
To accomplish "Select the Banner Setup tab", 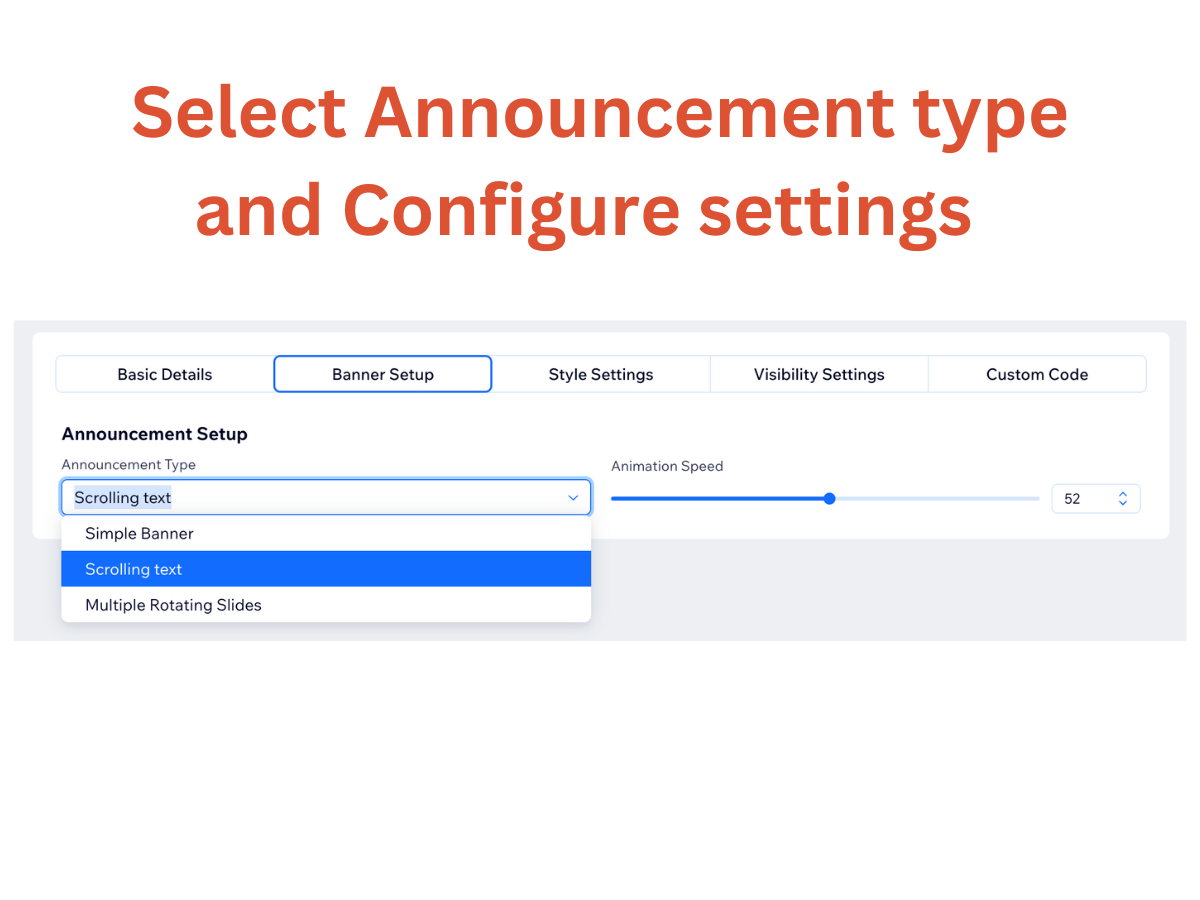I will pyautogui.click(x=383, y=374).
